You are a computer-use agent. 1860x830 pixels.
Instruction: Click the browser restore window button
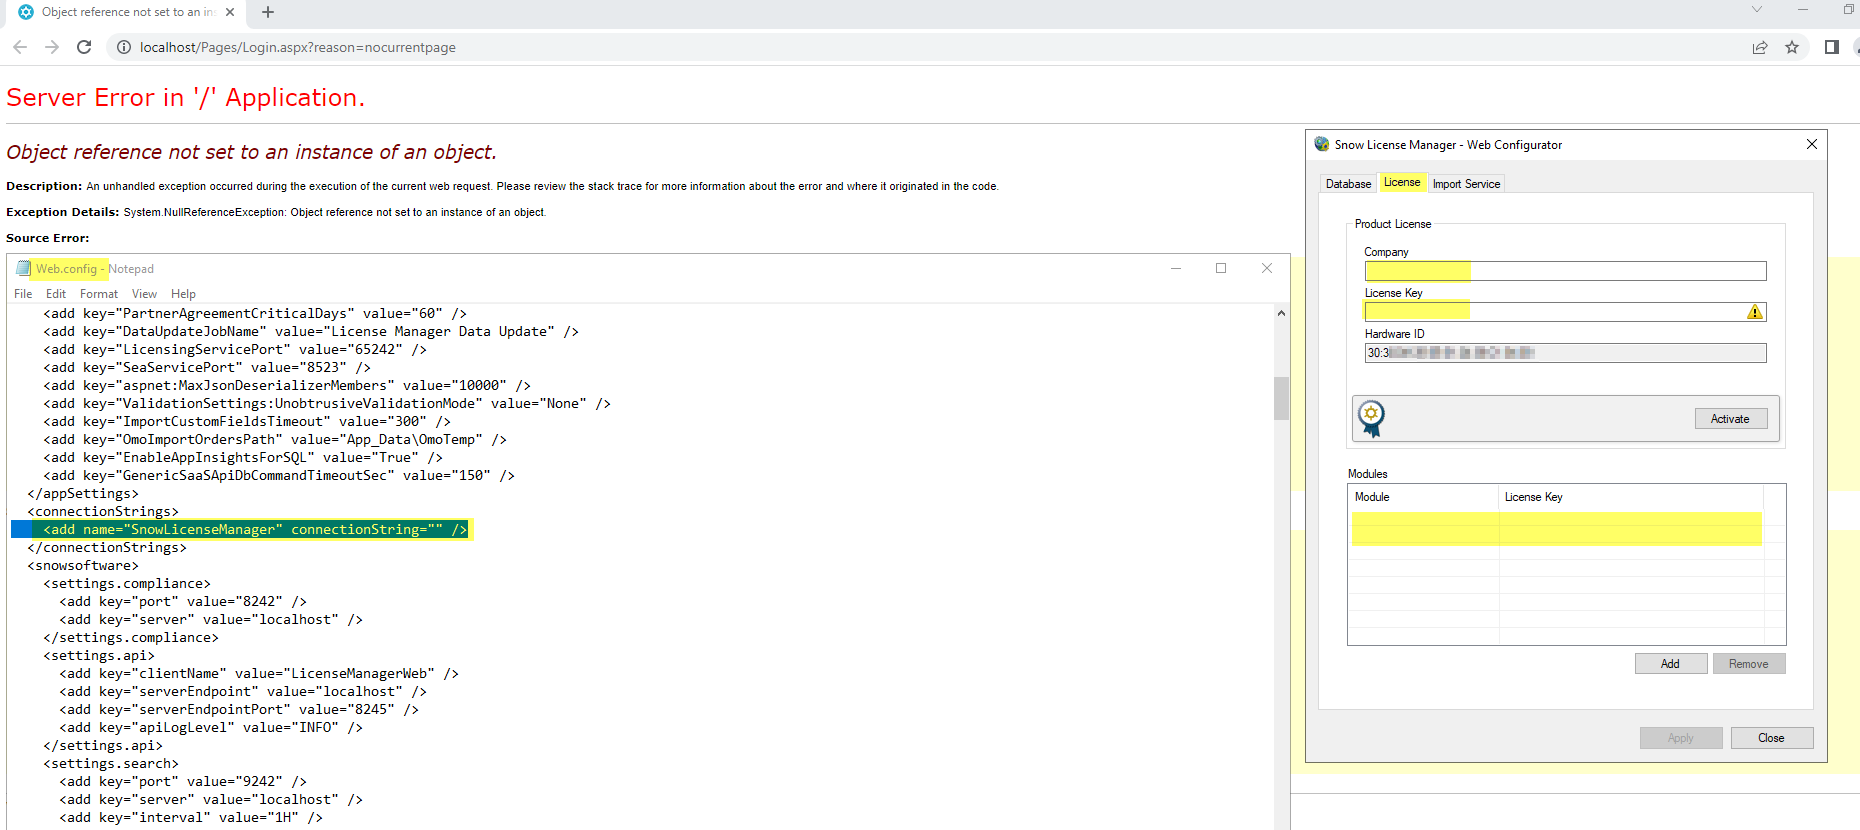tap(1848, 10)
